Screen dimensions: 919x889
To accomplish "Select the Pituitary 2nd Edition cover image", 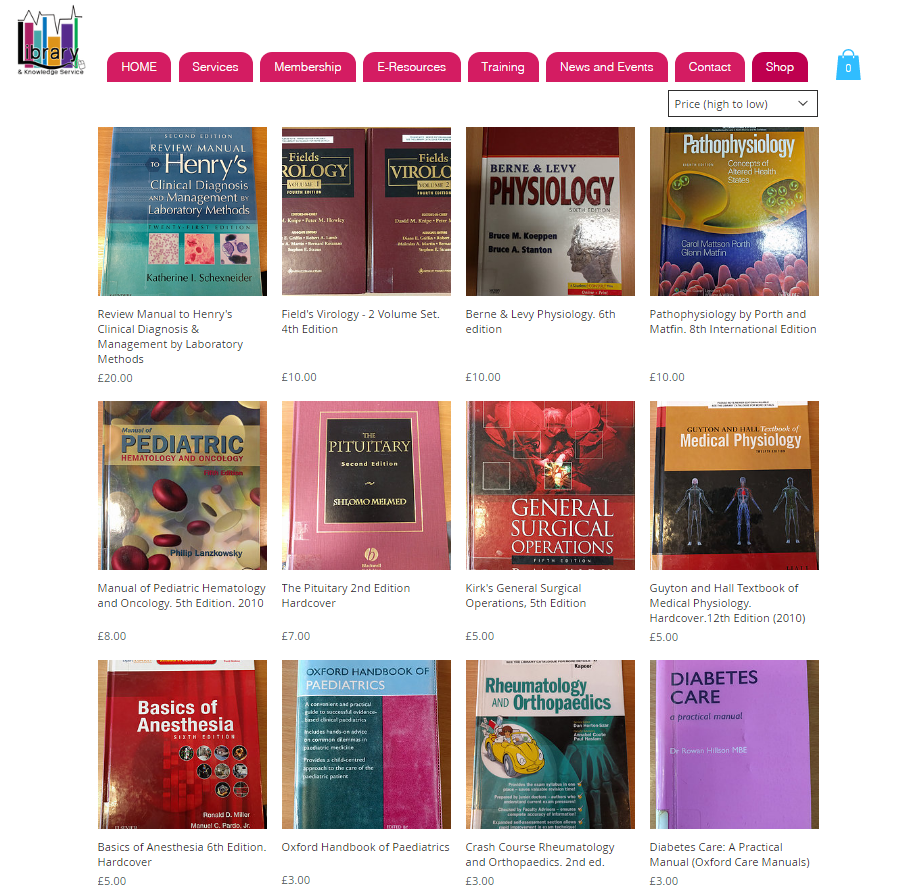I will (x=366, y=485).
